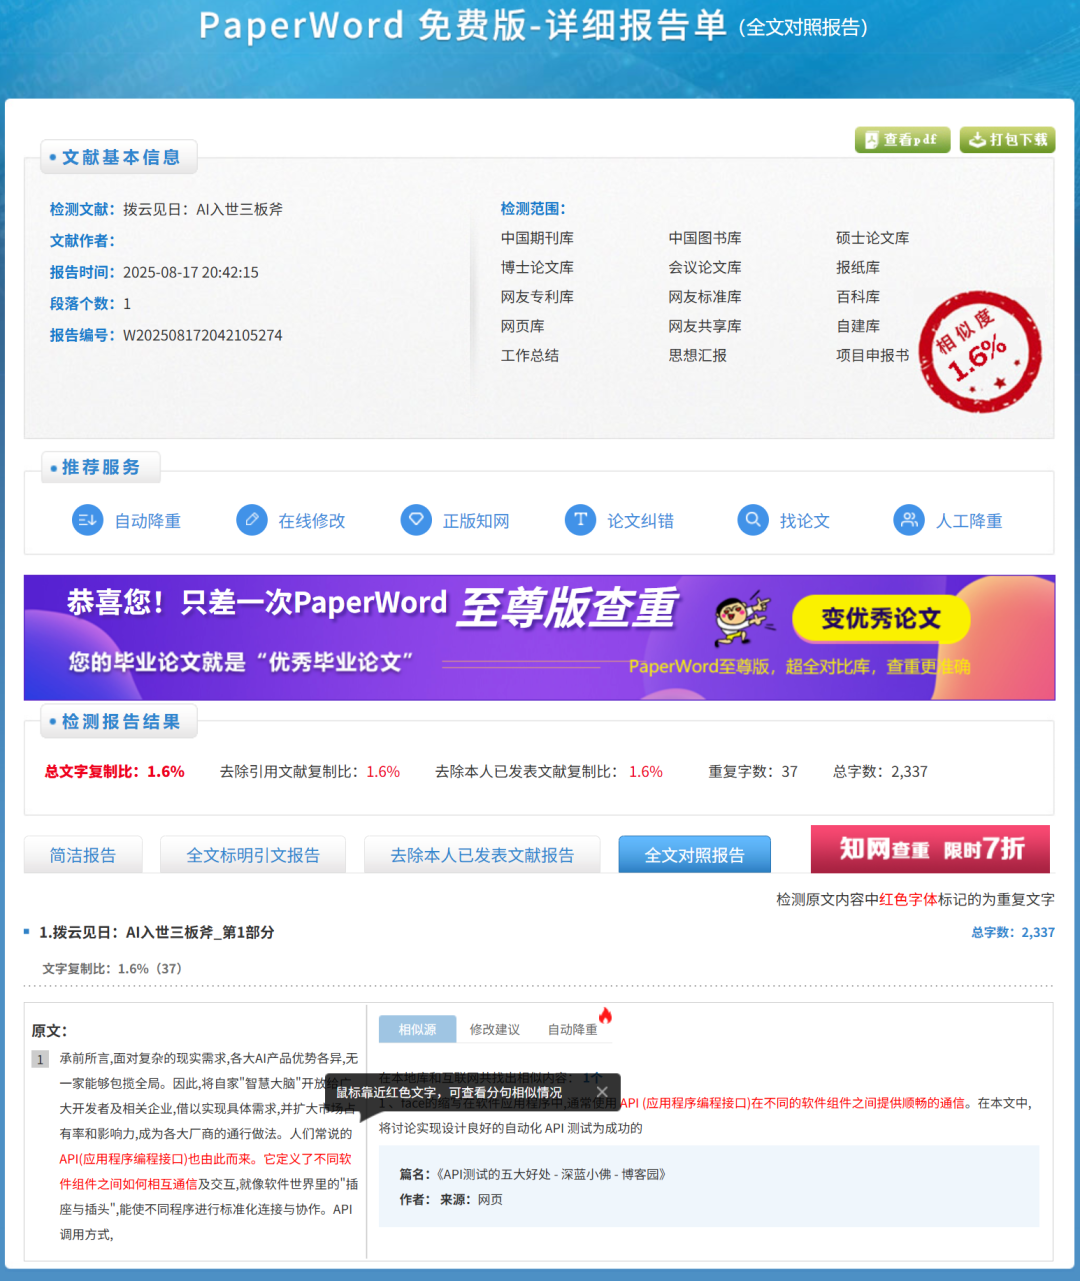Select the 相似源 tab
Viewport: 1080px width, 1281px height.
click(x=417, y=1029)
